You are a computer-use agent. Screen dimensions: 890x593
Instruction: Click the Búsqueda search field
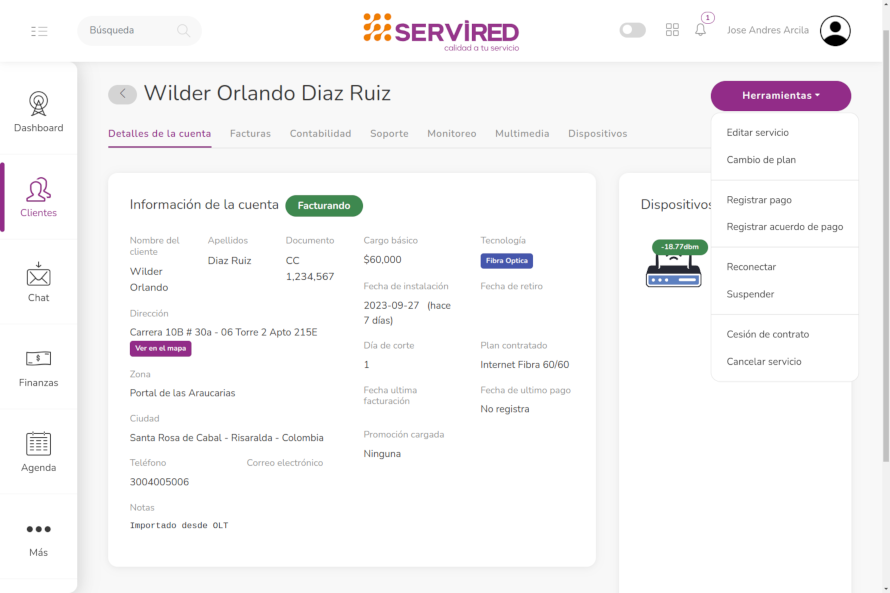pyautogui.click(x=130, y=31)
